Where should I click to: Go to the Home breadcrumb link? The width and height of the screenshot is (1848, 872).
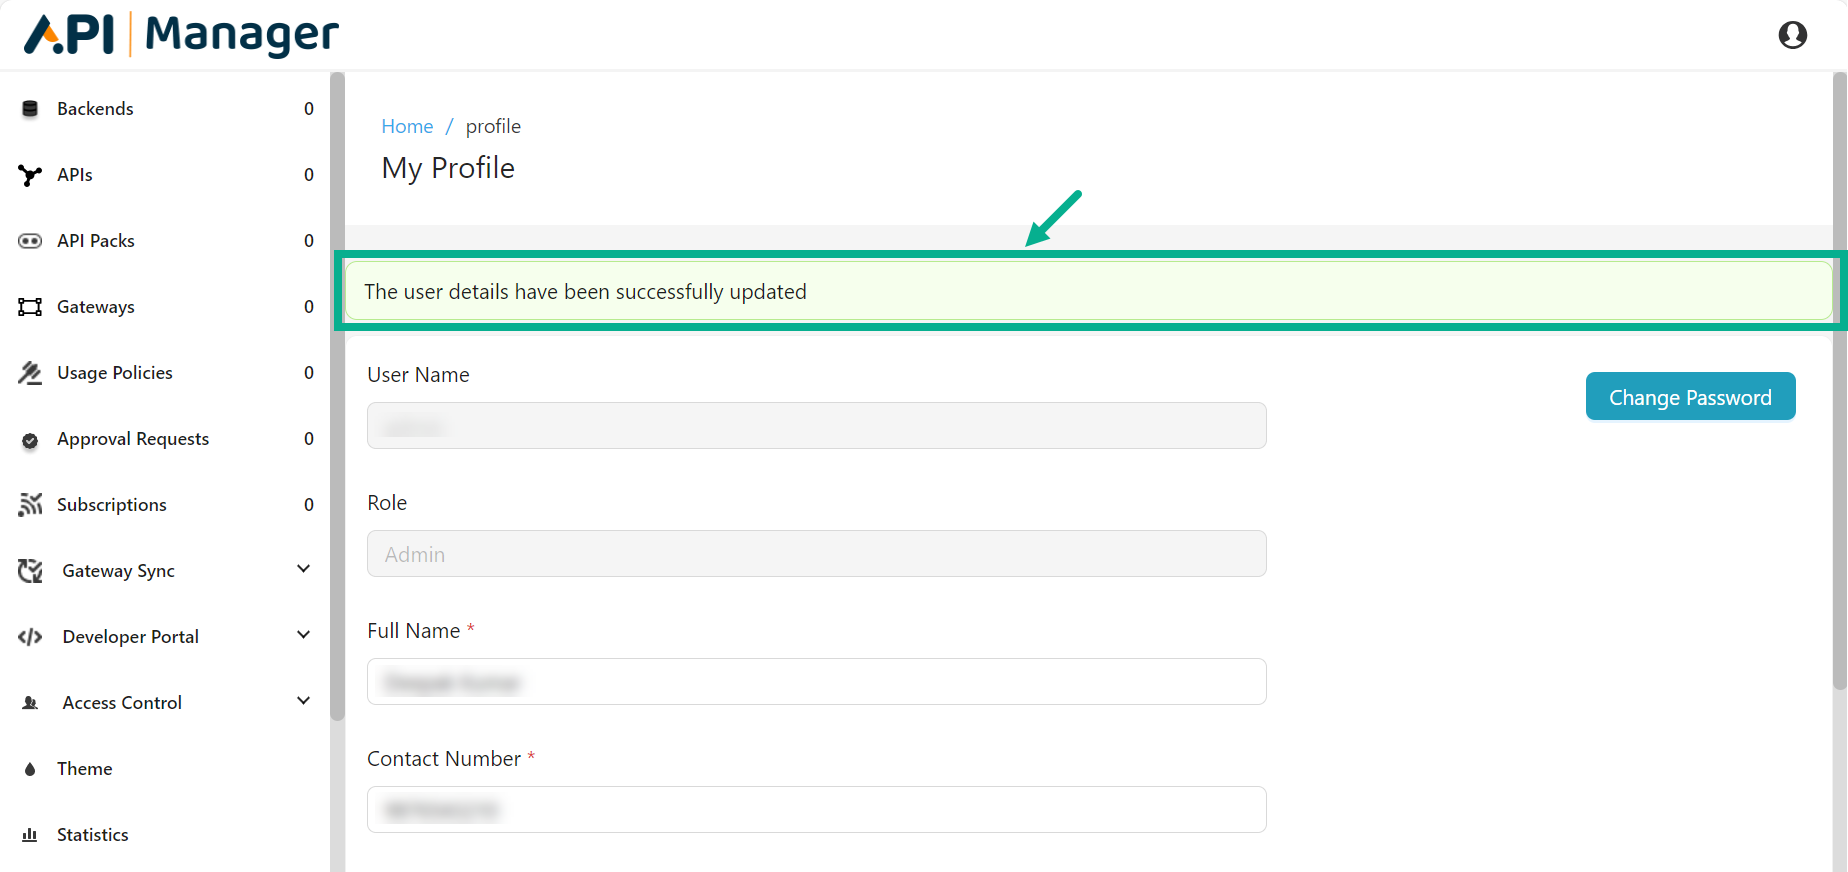click(x=407, y=126)
